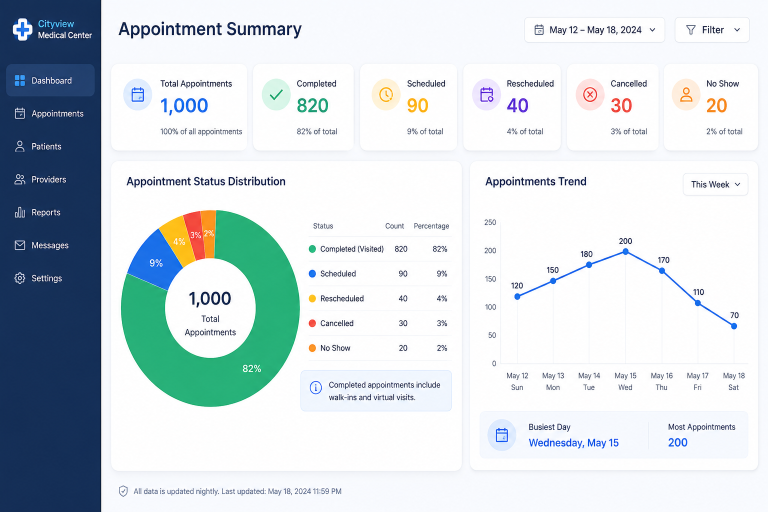Viewport: 768px width, 512px height.
Task: Open Appointments in the sidebar
Action: pyautogui.click(x=50, y=114)
